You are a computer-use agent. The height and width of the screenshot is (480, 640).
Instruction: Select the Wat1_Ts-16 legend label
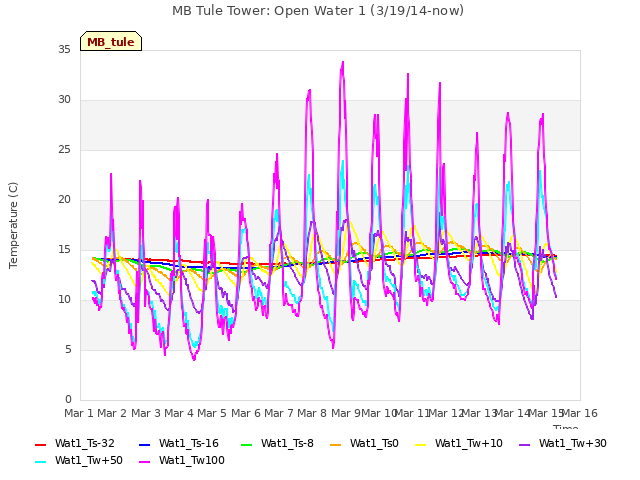[189, 444]
